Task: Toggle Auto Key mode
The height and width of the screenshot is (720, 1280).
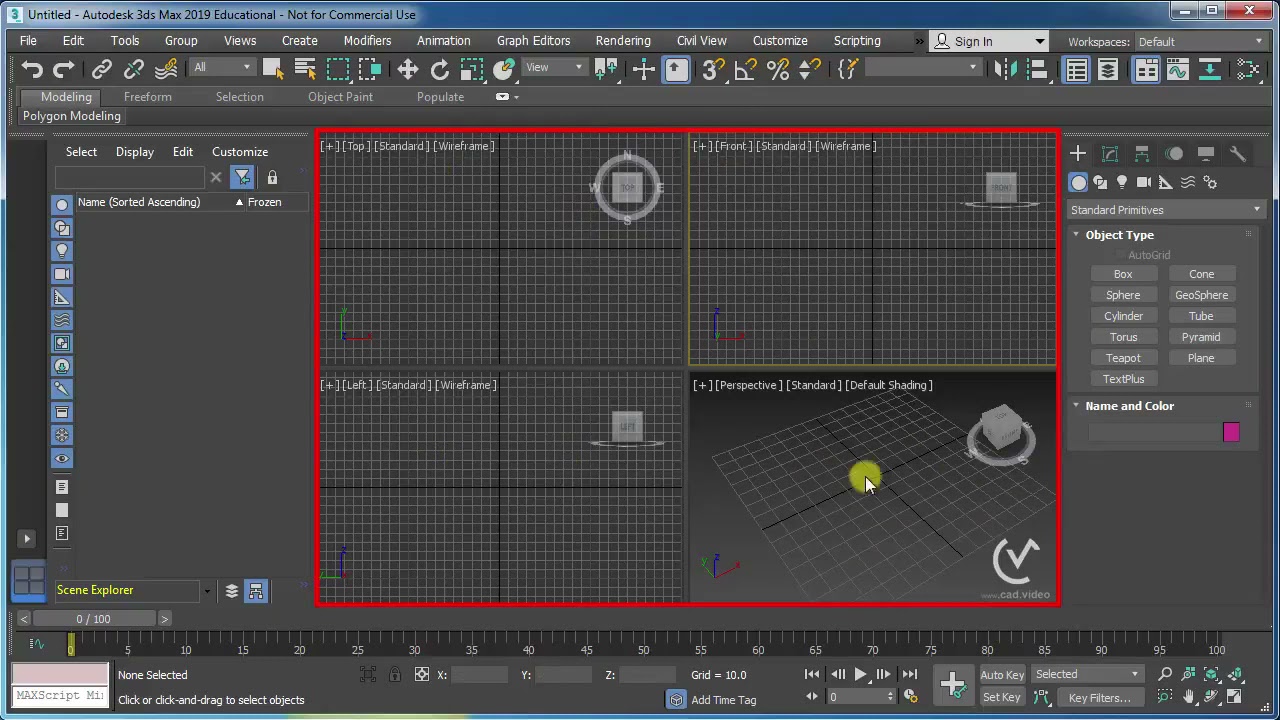Action: click(1002, 675)
